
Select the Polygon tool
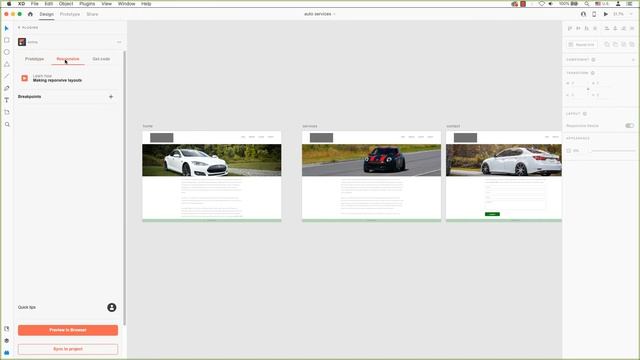(7, 64)
